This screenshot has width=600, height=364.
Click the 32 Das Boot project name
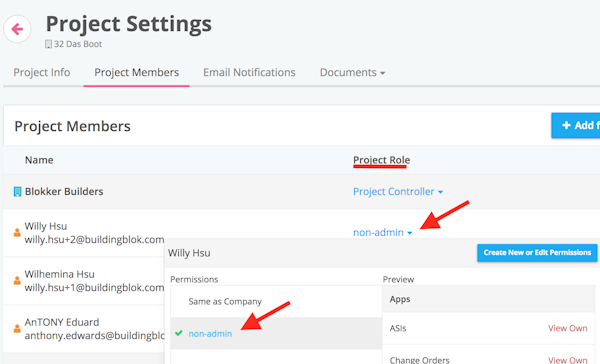(x=78, y=44)
